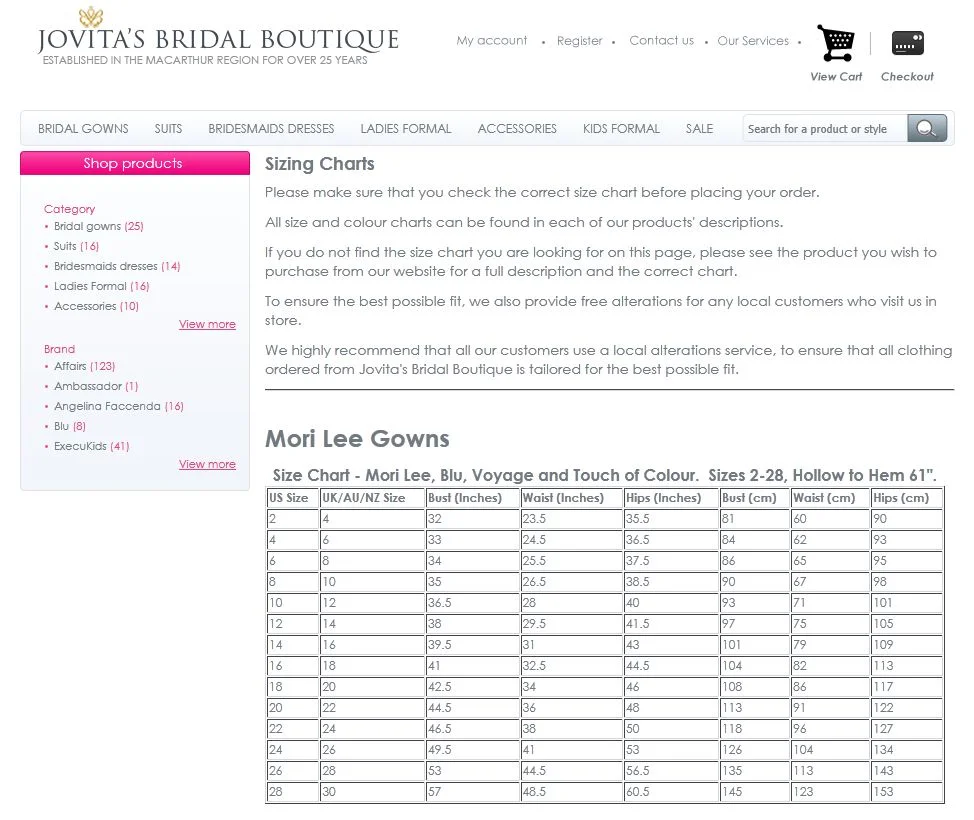Click the waist value 23.5 cell
The width and height of the screenshot is (974, 820).
(x=571, y=519)
